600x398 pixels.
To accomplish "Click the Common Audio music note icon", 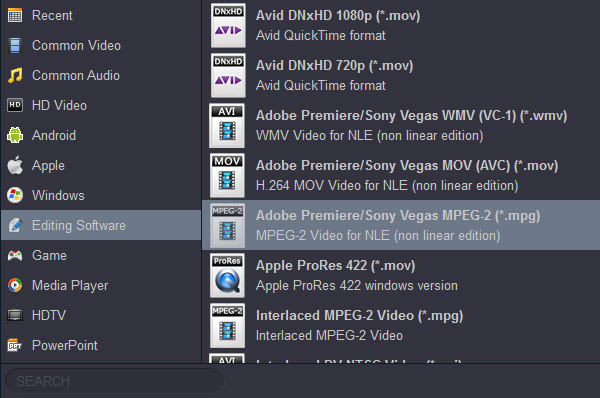I will point(15,75).
